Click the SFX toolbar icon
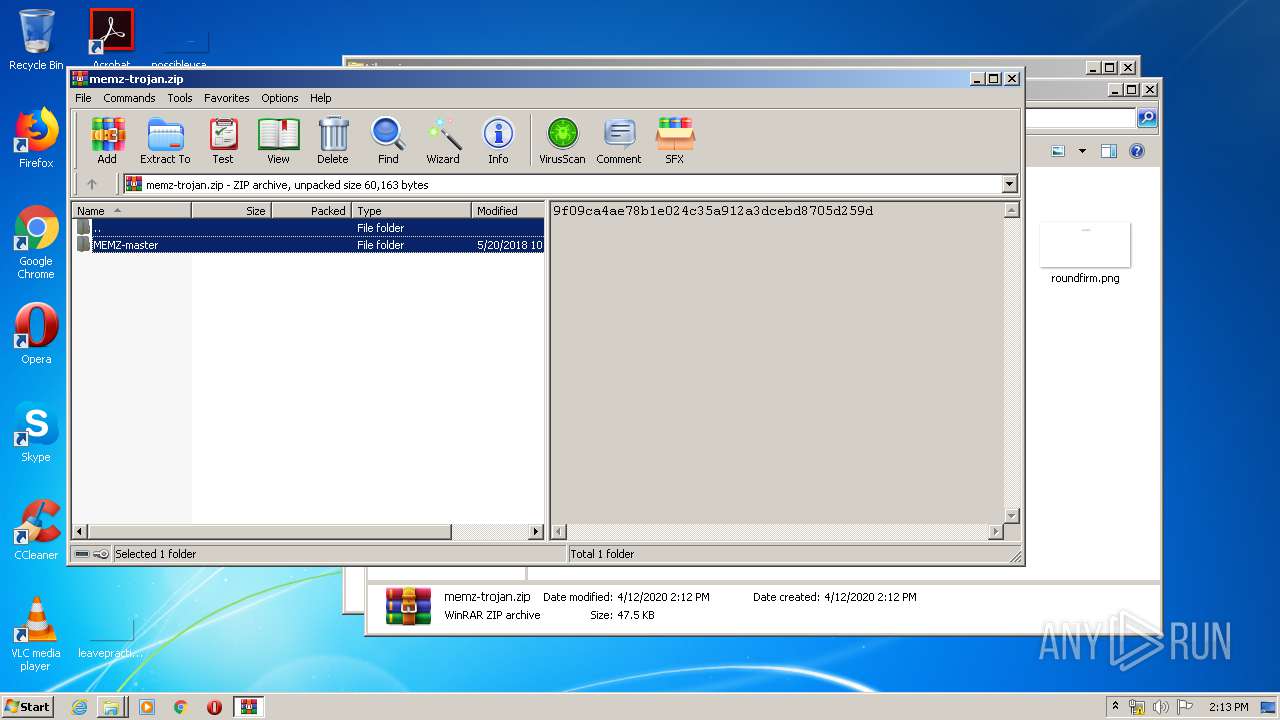The width and height of the screenshot is (1280, 720). click(675, 141)
